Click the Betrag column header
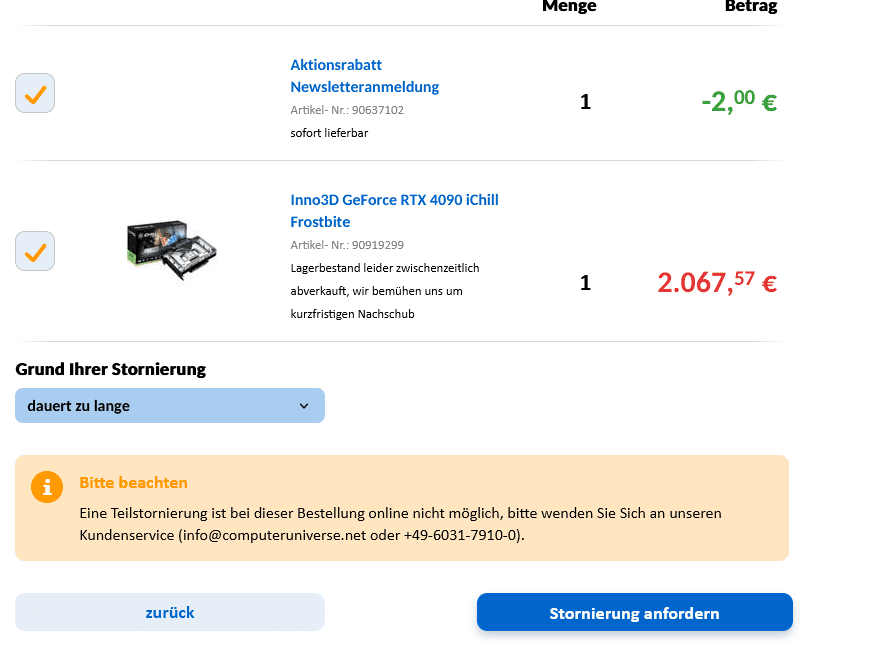The image size is (872, 669). tap(750, 7)
